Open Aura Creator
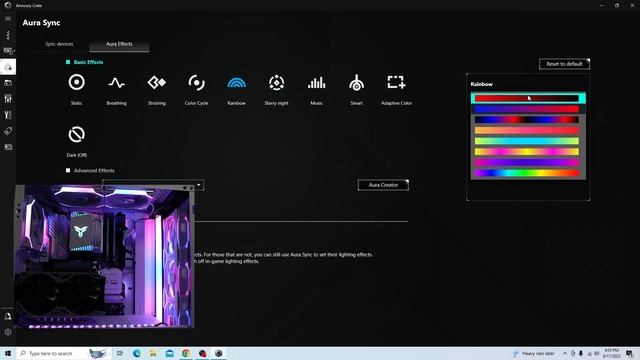The image size is (640, 360). pos(383,185)
